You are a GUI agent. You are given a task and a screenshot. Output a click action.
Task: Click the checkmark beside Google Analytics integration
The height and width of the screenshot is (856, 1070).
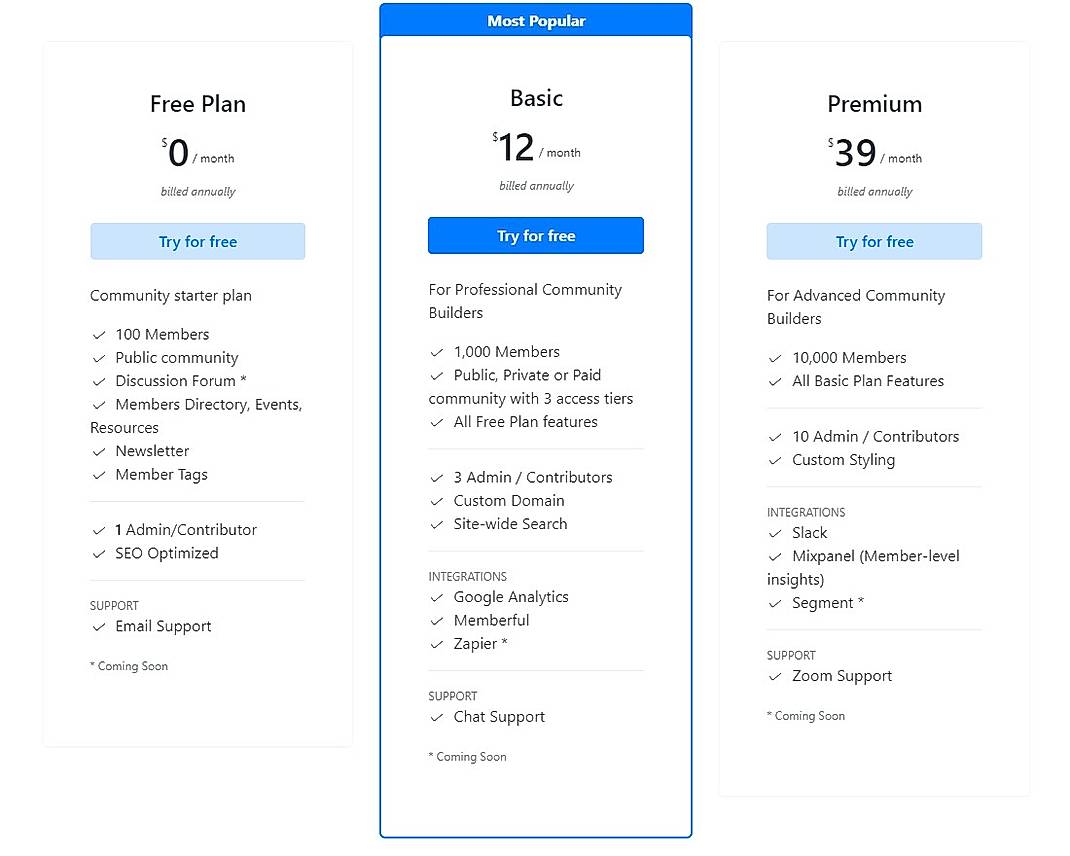pos(437,597)
